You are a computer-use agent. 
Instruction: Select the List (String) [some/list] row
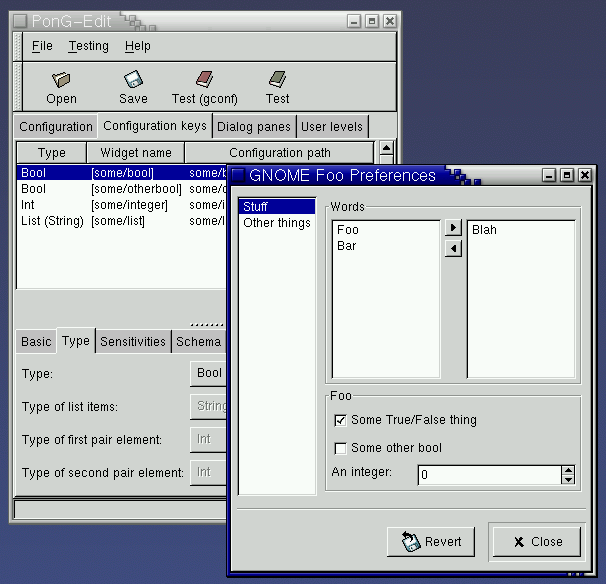point(122,221)
